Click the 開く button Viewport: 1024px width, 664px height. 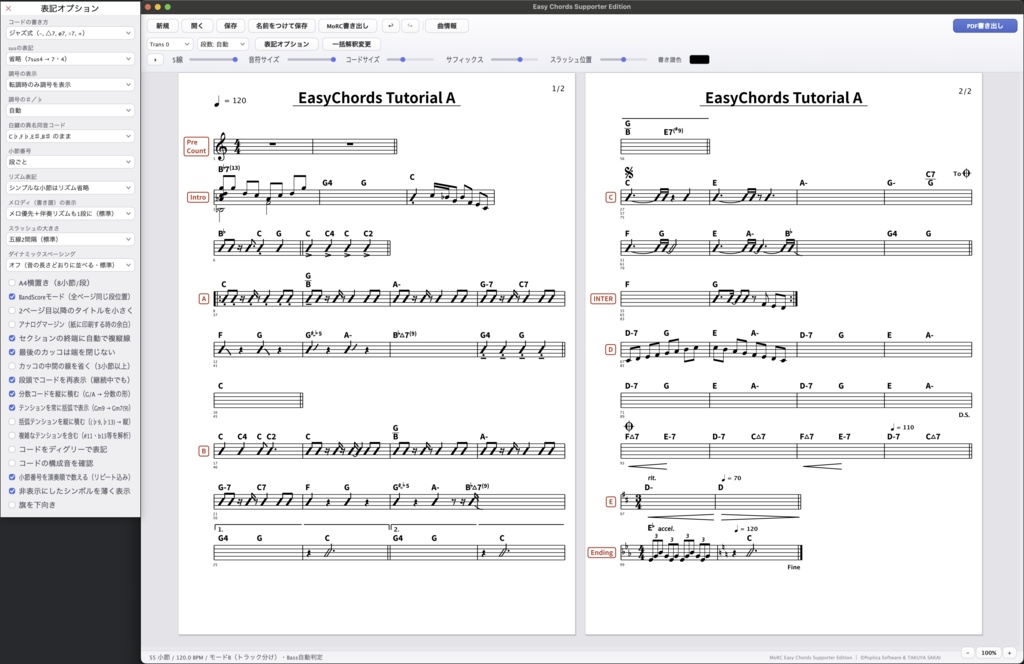click(x=197, y=26)
